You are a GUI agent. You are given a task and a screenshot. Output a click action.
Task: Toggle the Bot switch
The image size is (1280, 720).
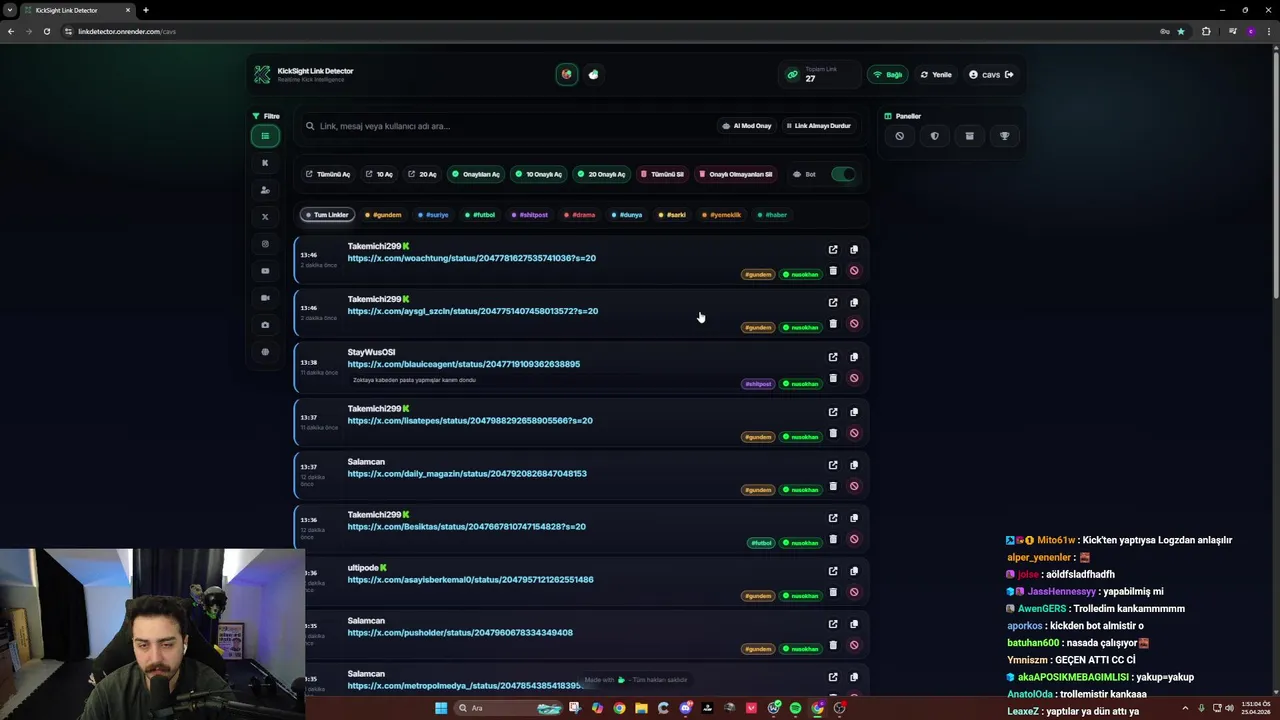click(843, 174)
